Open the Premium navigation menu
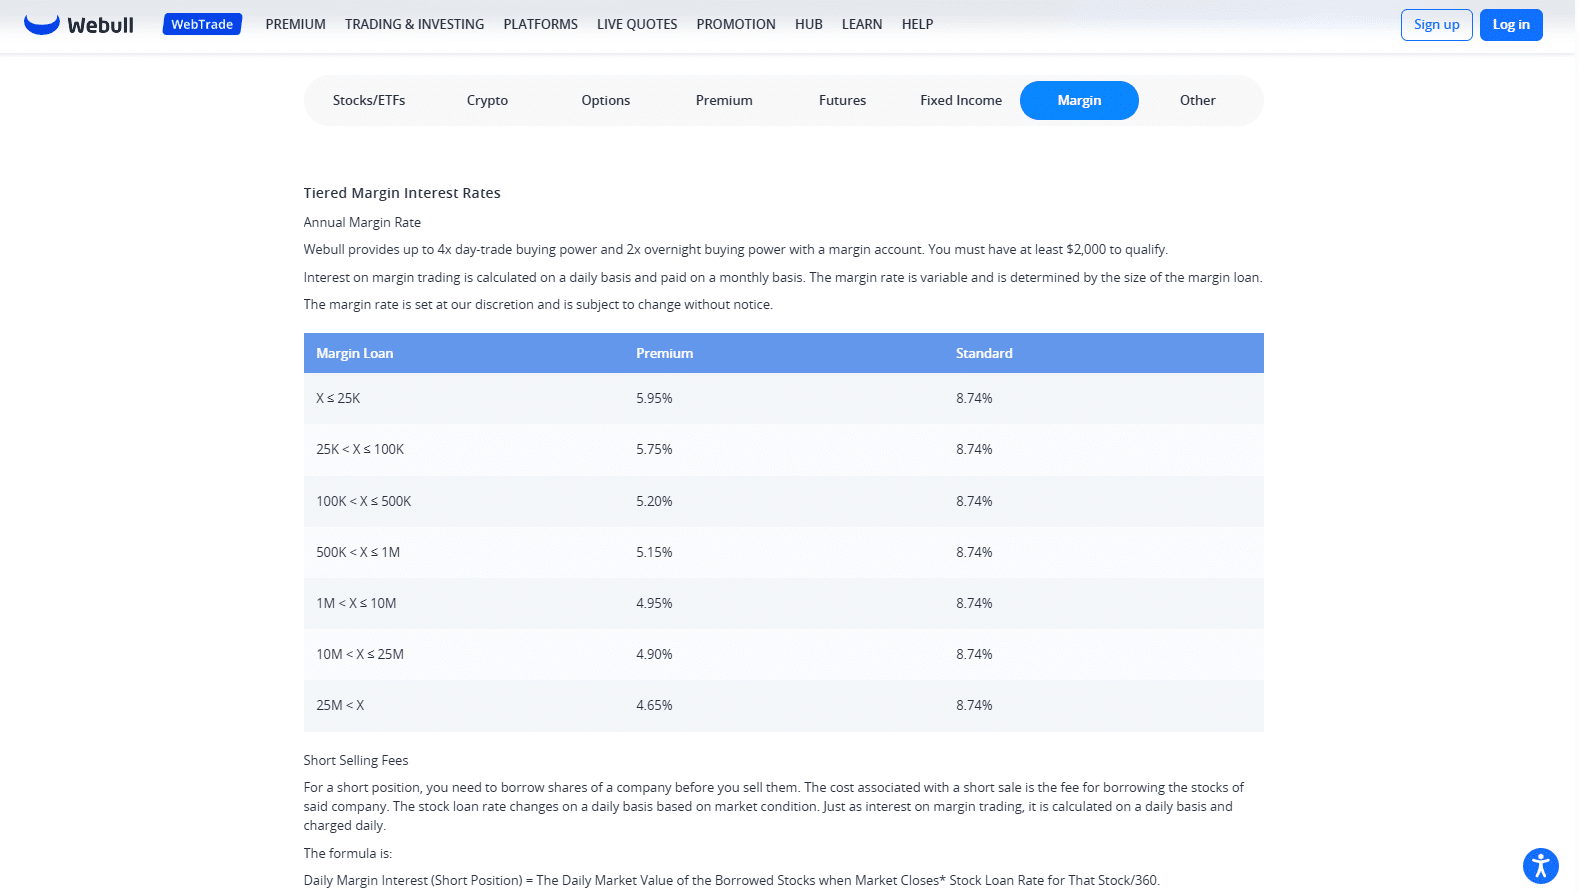1578x893 pixels. (295, 24)
